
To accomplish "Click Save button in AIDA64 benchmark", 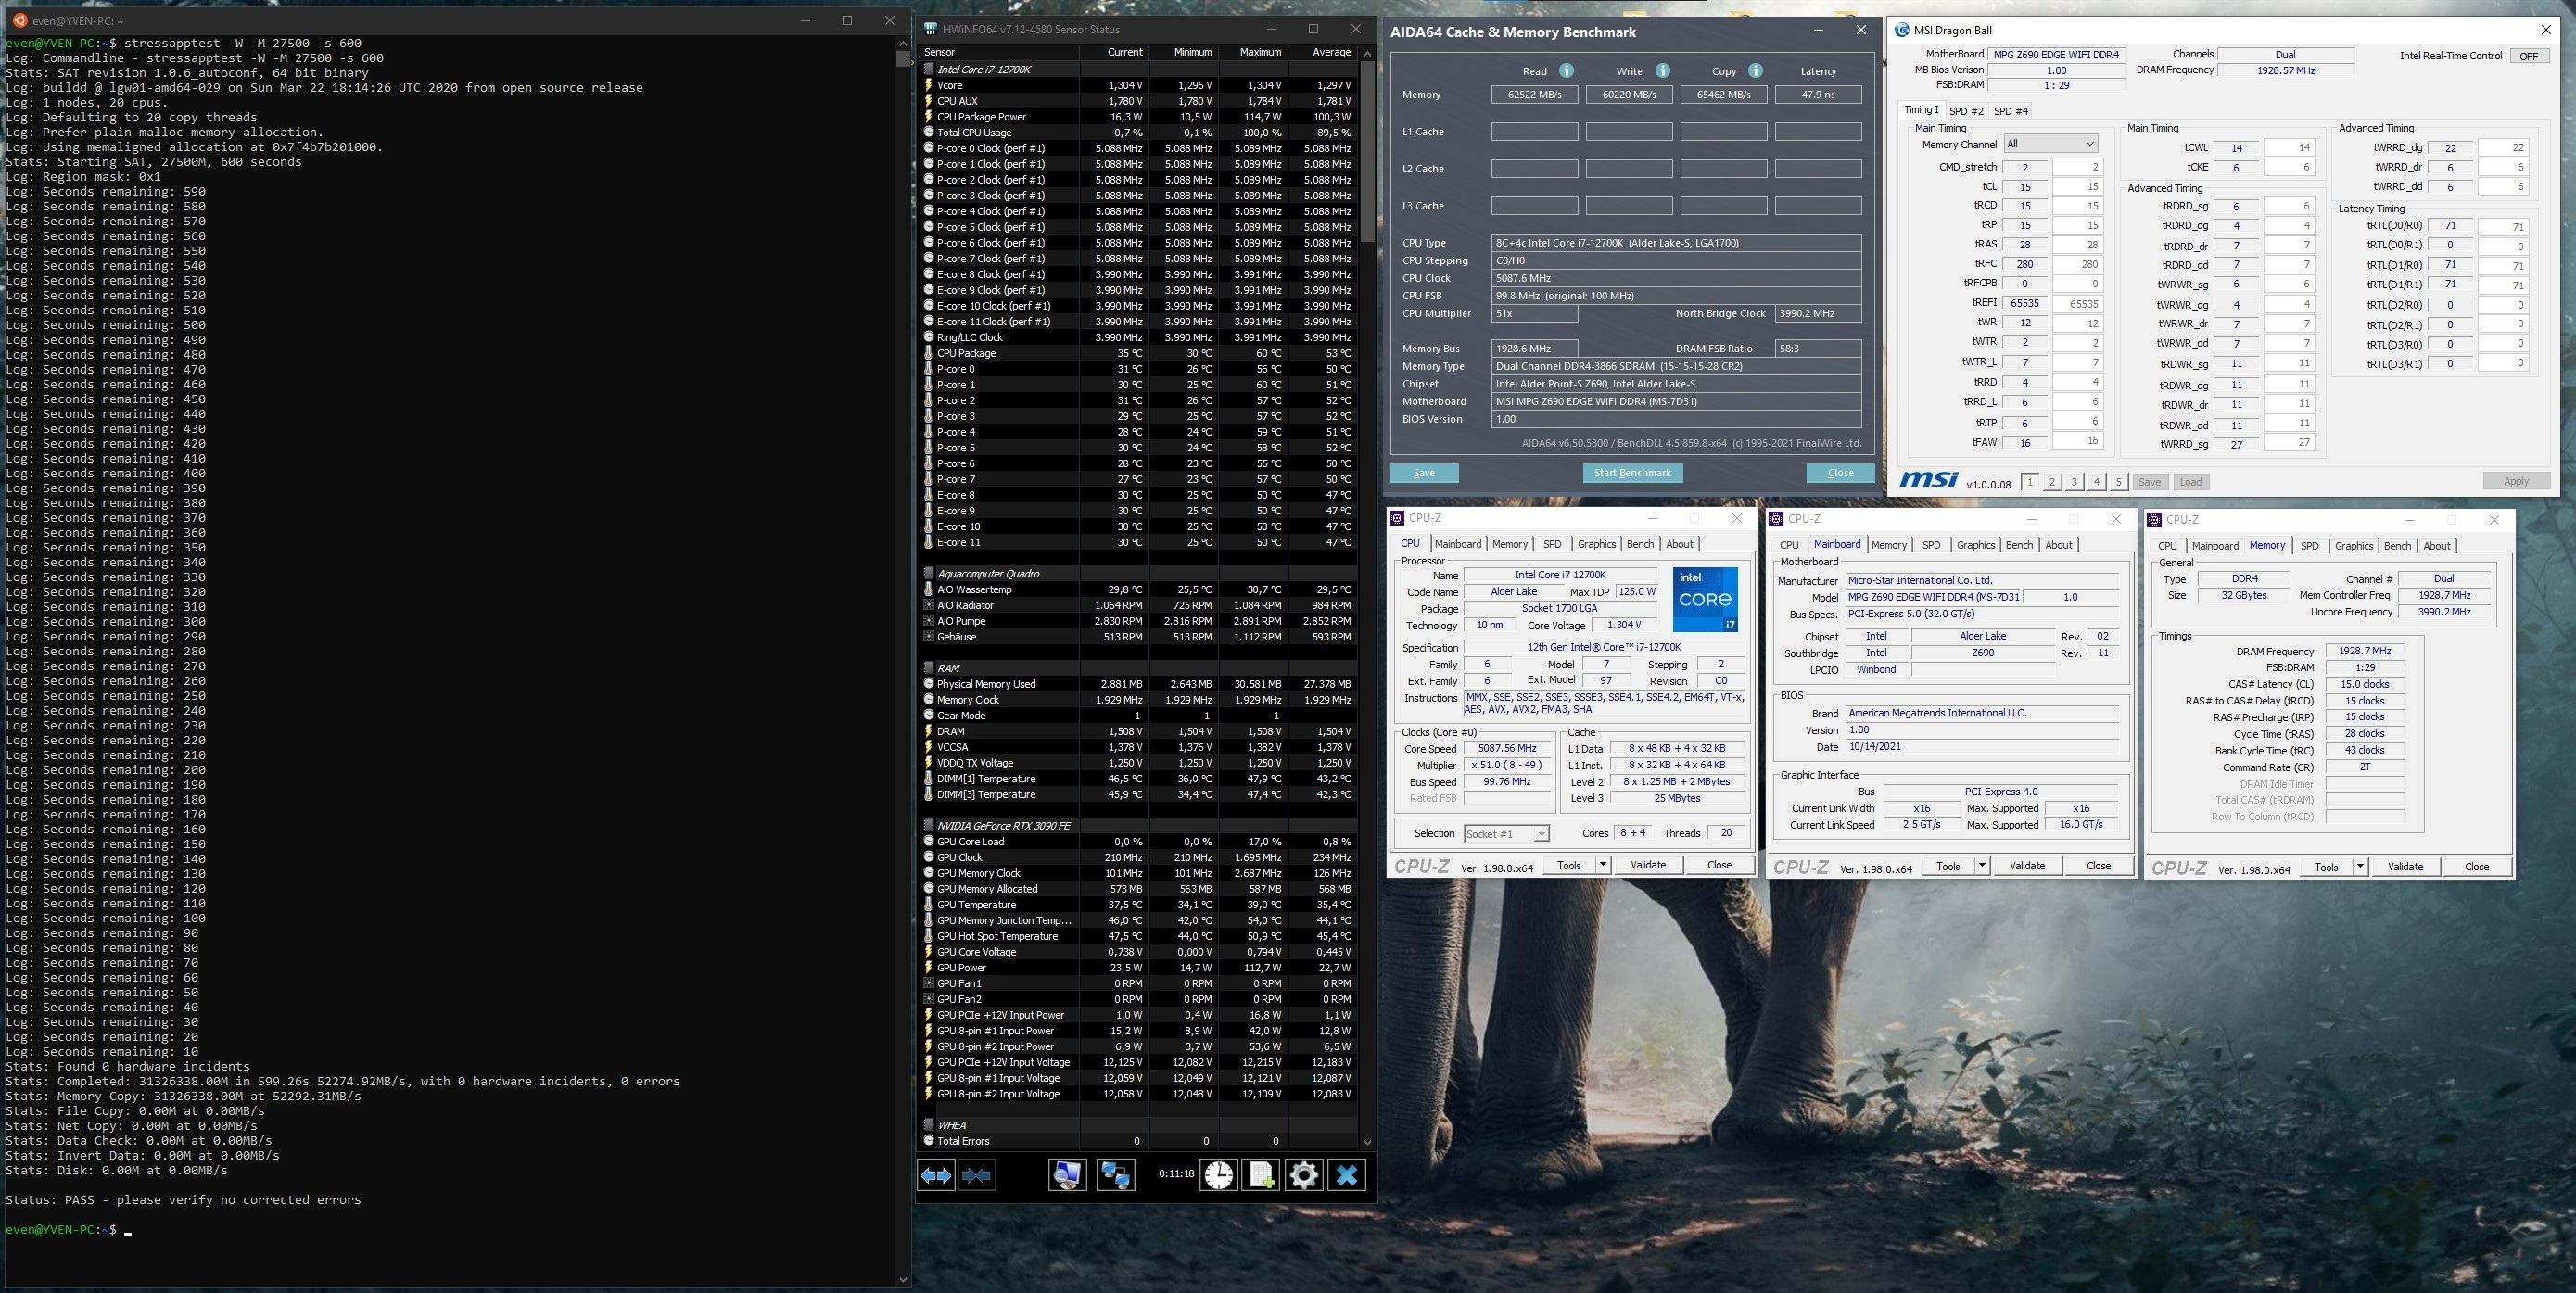I will click(1424, 473).
